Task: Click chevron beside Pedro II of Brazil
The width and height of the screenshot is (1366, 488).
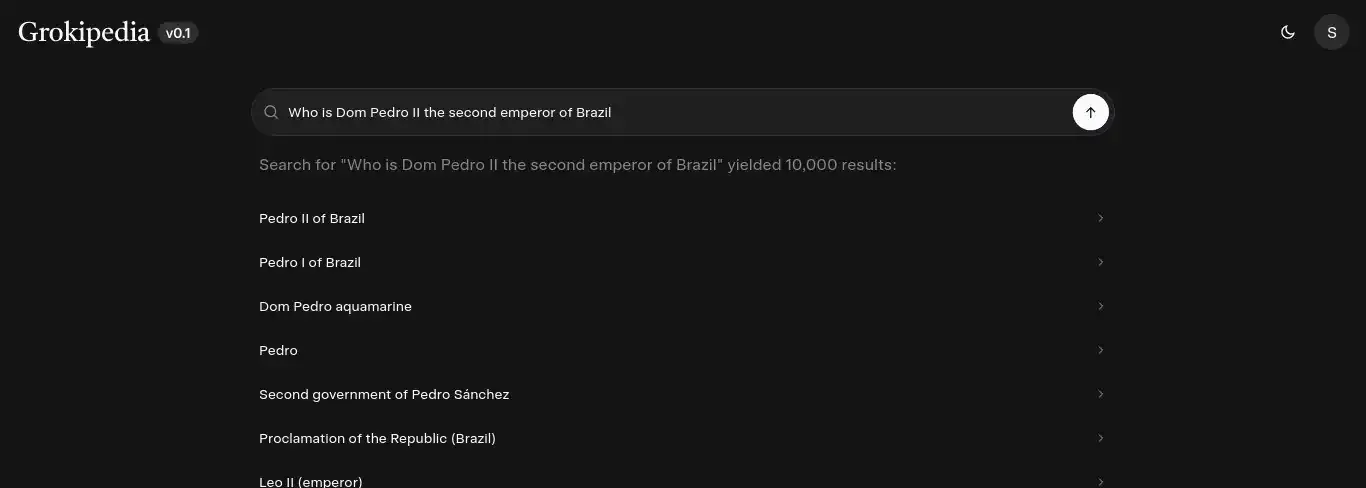Action: (1100, 218)
